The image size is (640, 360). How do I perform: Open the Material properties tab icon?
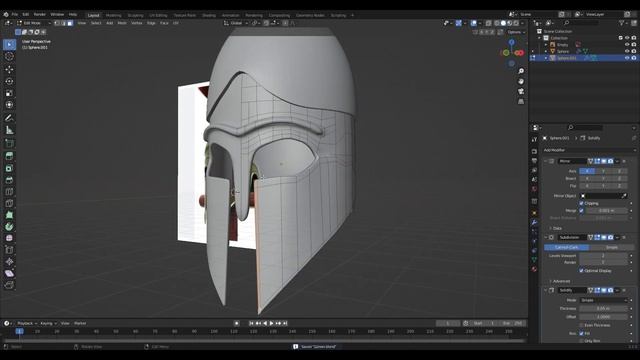tap(534, 269)
